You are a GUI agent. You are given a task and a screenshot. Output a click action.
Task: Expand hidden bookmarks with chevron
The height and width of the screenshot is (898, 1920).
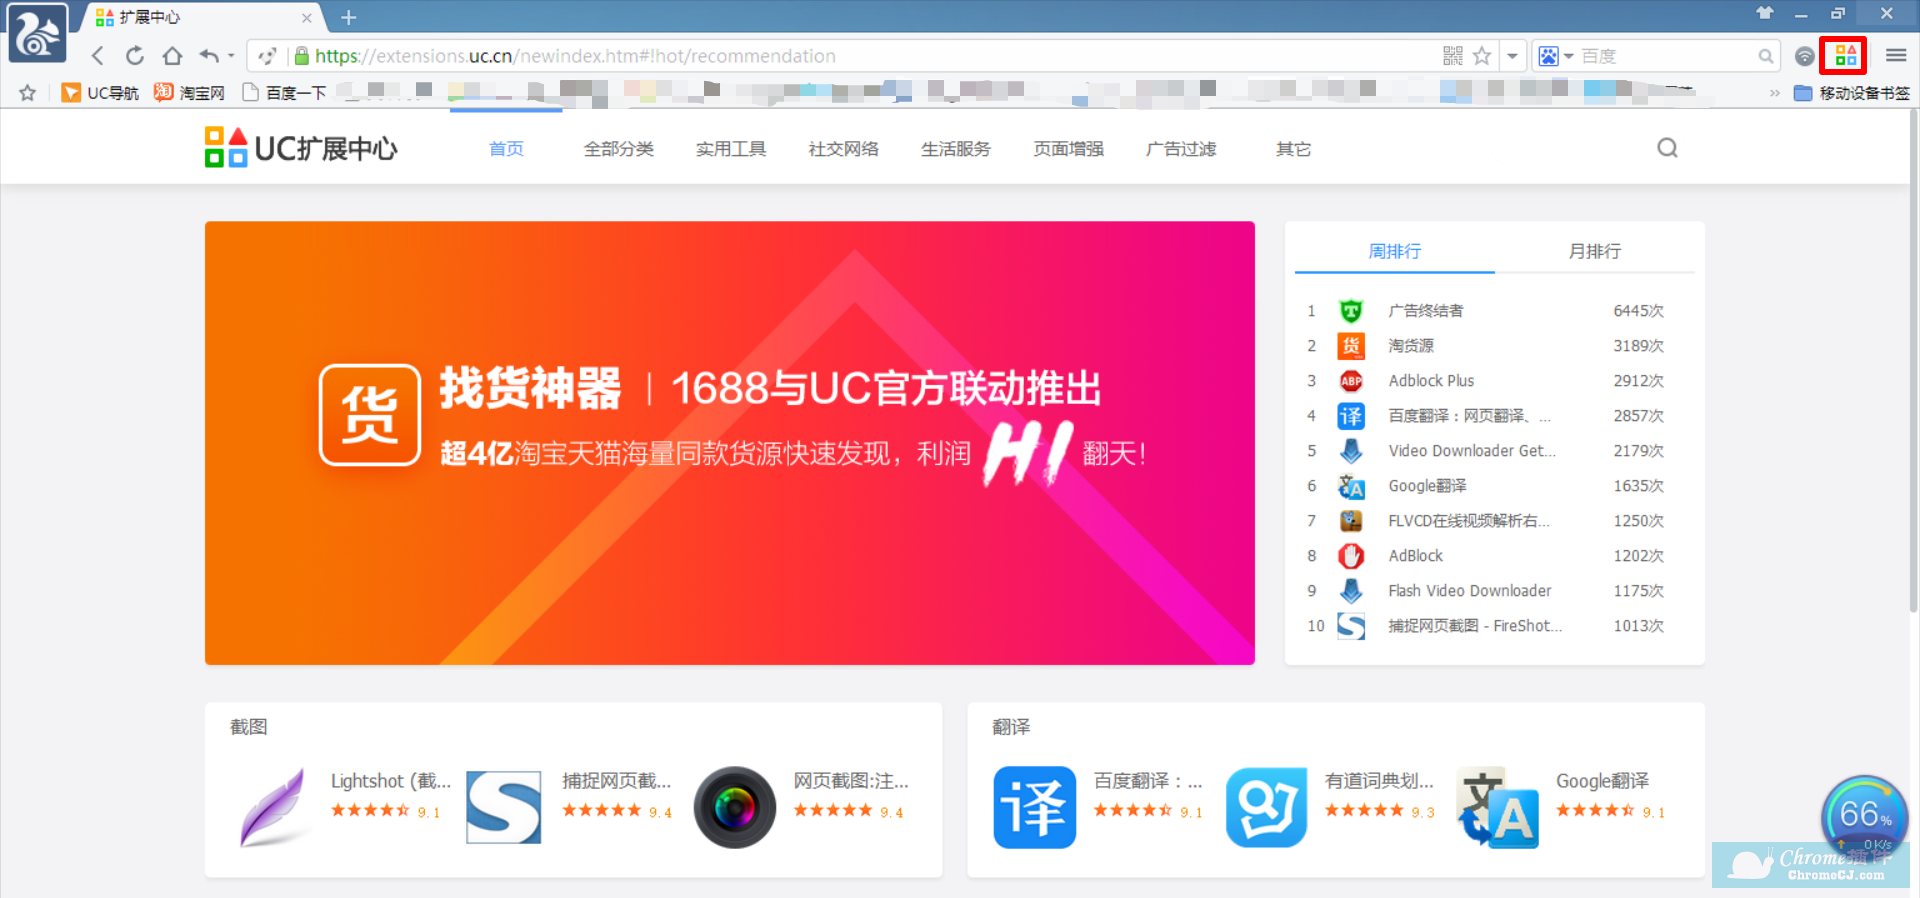1774,93
